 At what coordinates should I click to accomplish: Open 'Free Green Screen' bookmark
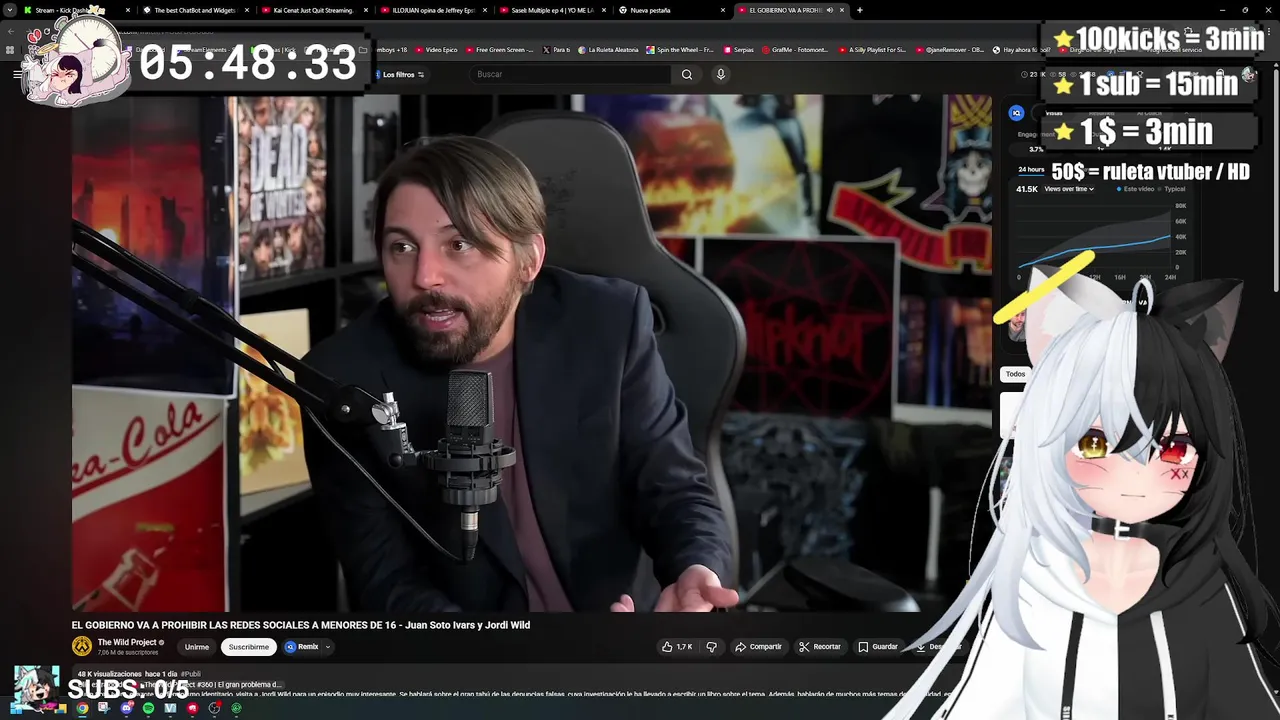(500, 49)
